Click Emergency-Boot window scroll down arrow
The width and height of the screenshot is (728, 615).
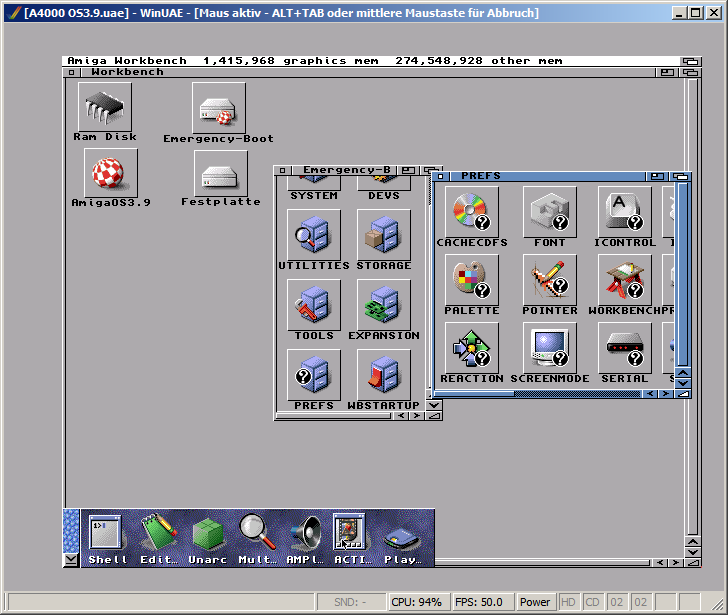434,405
